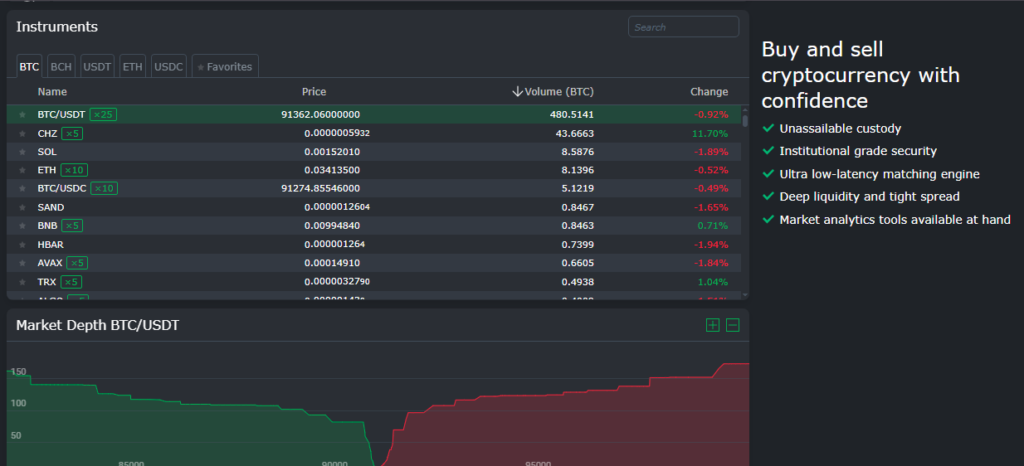Zoom in the Market Depth chart

[712, 325]
